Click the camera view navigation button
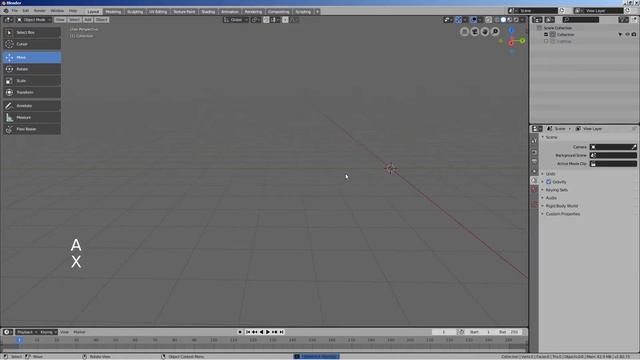Image resolution: width=640 pixels, height=360 pixels. click(475, 32)
